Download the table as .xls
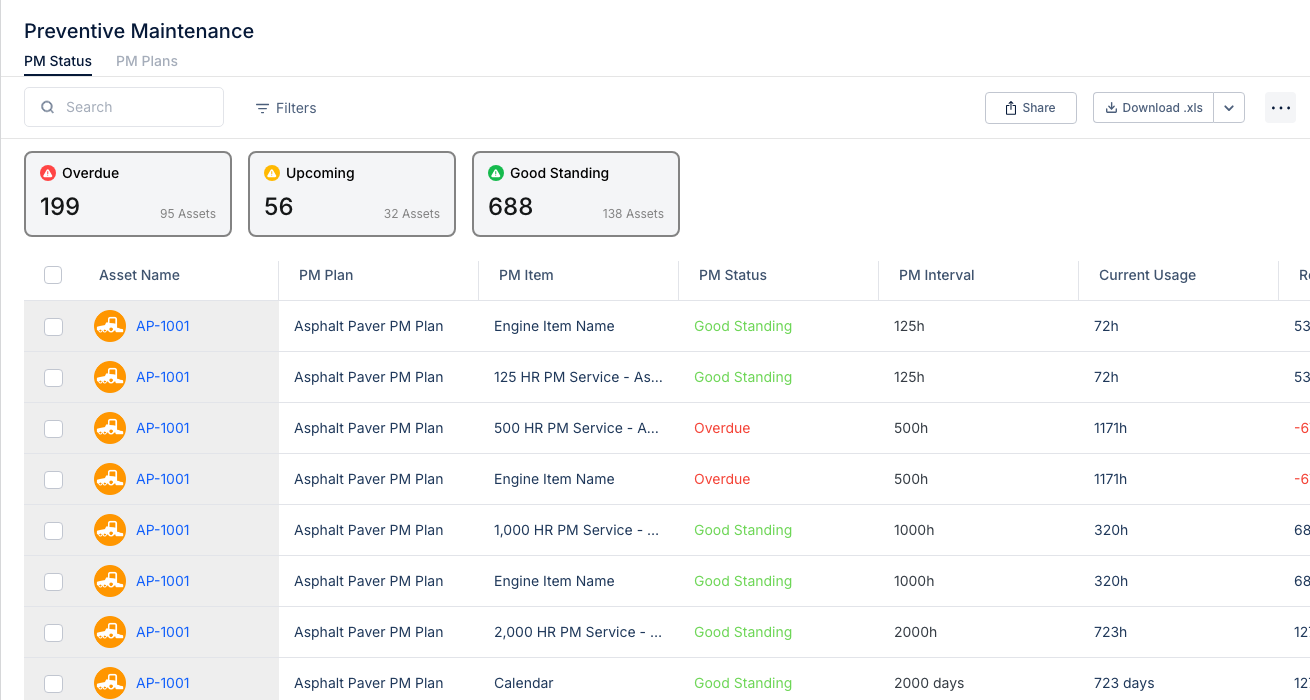Viewport: 1310px width, 700px height. (x=1153, y=108)
